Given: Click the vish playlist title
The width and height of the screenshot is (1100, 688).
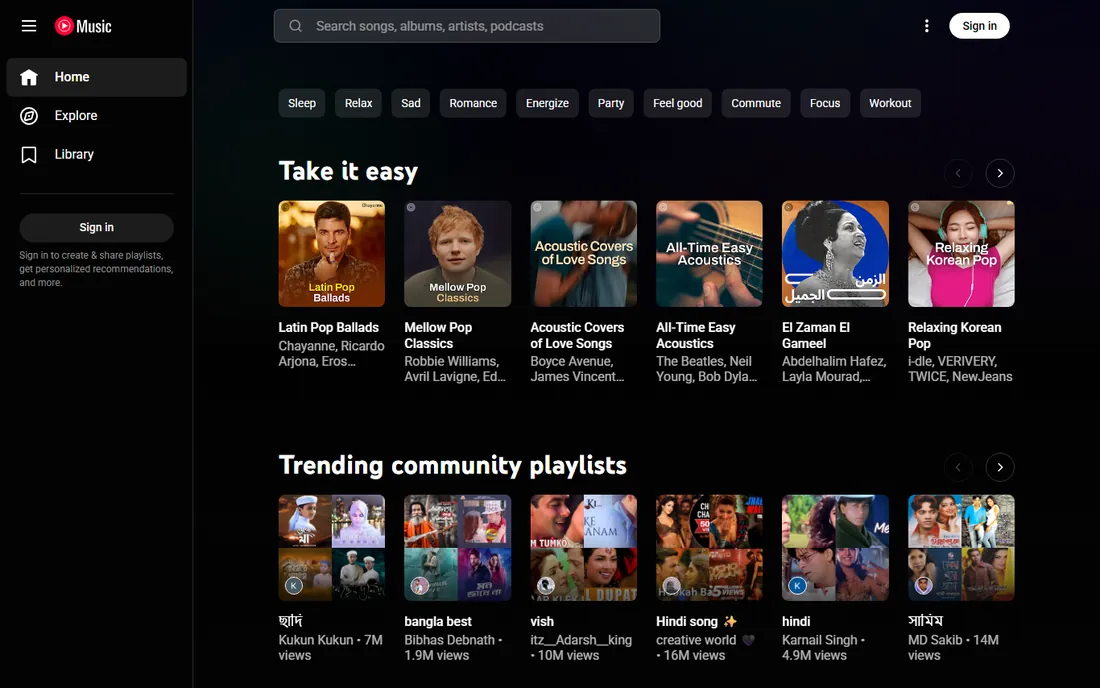Looking at the screenshot, I should pos(542,621).
